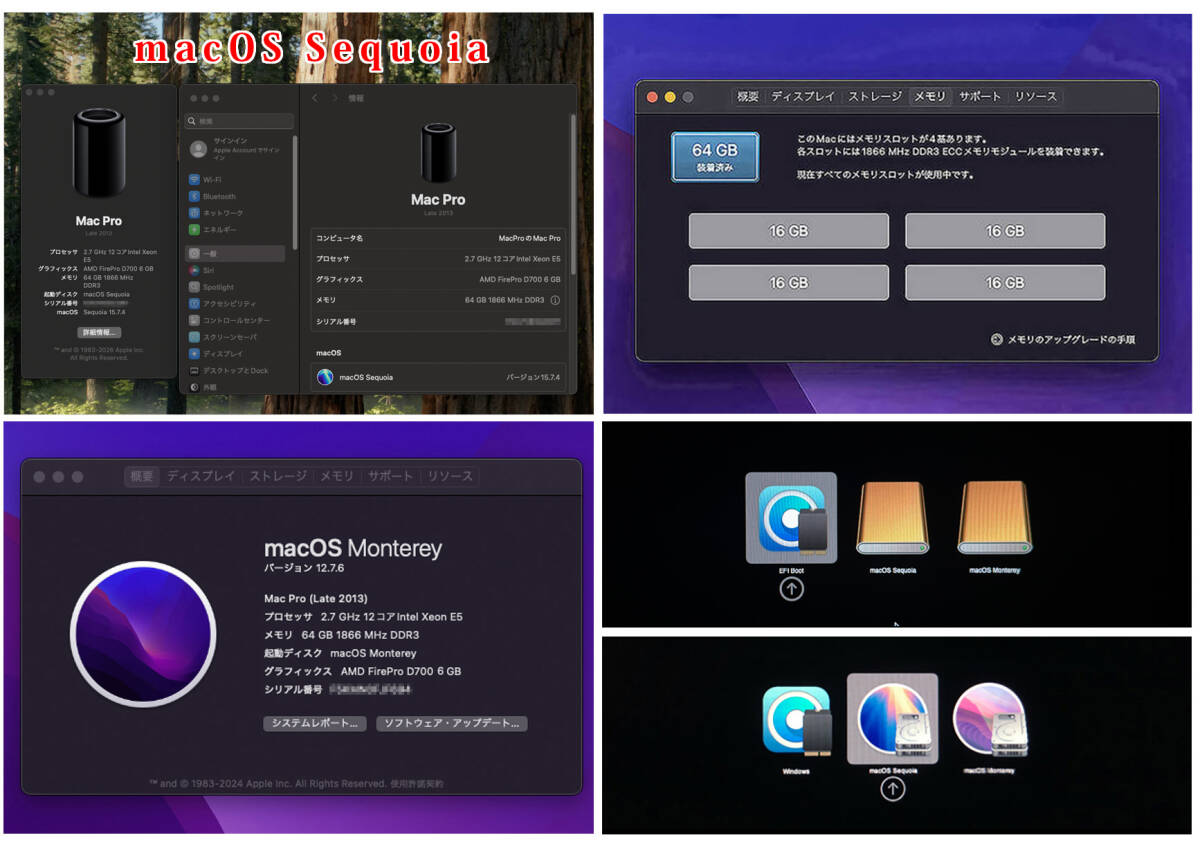1200x851 pixels.
Task: Click the Mac Pro image in the small About window
Action: [x=98, y=153]
